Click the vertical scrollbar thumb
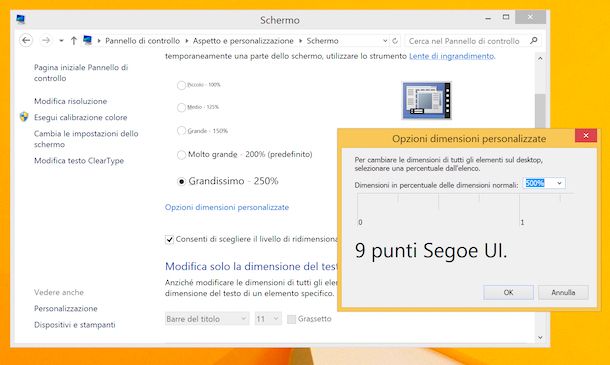This screenshot has height=365, width=610. click(540, 111)
